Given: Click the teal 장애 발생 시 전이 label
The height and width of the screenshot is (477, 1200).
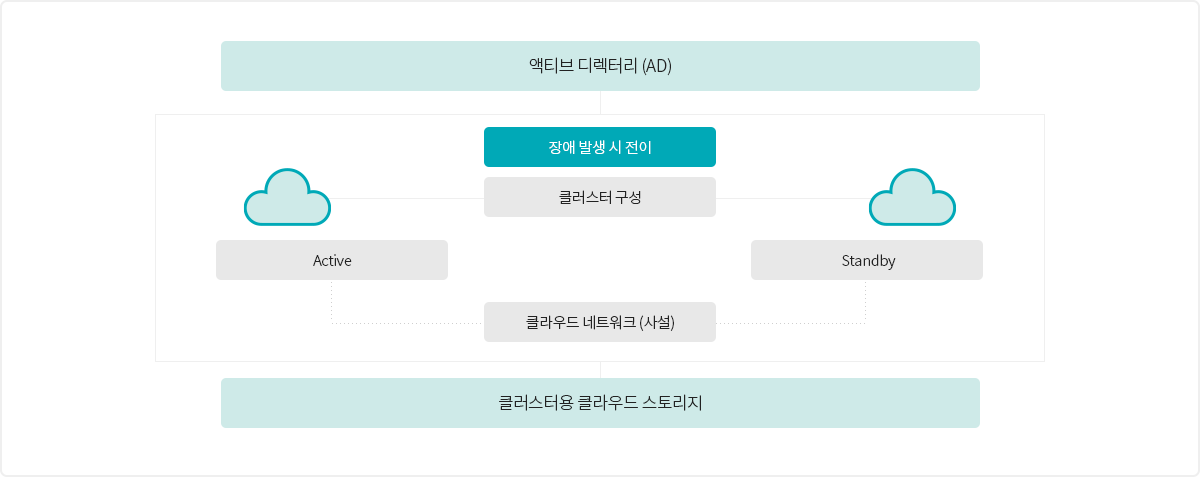Looking at the screenshot, I should pos(600,147).
